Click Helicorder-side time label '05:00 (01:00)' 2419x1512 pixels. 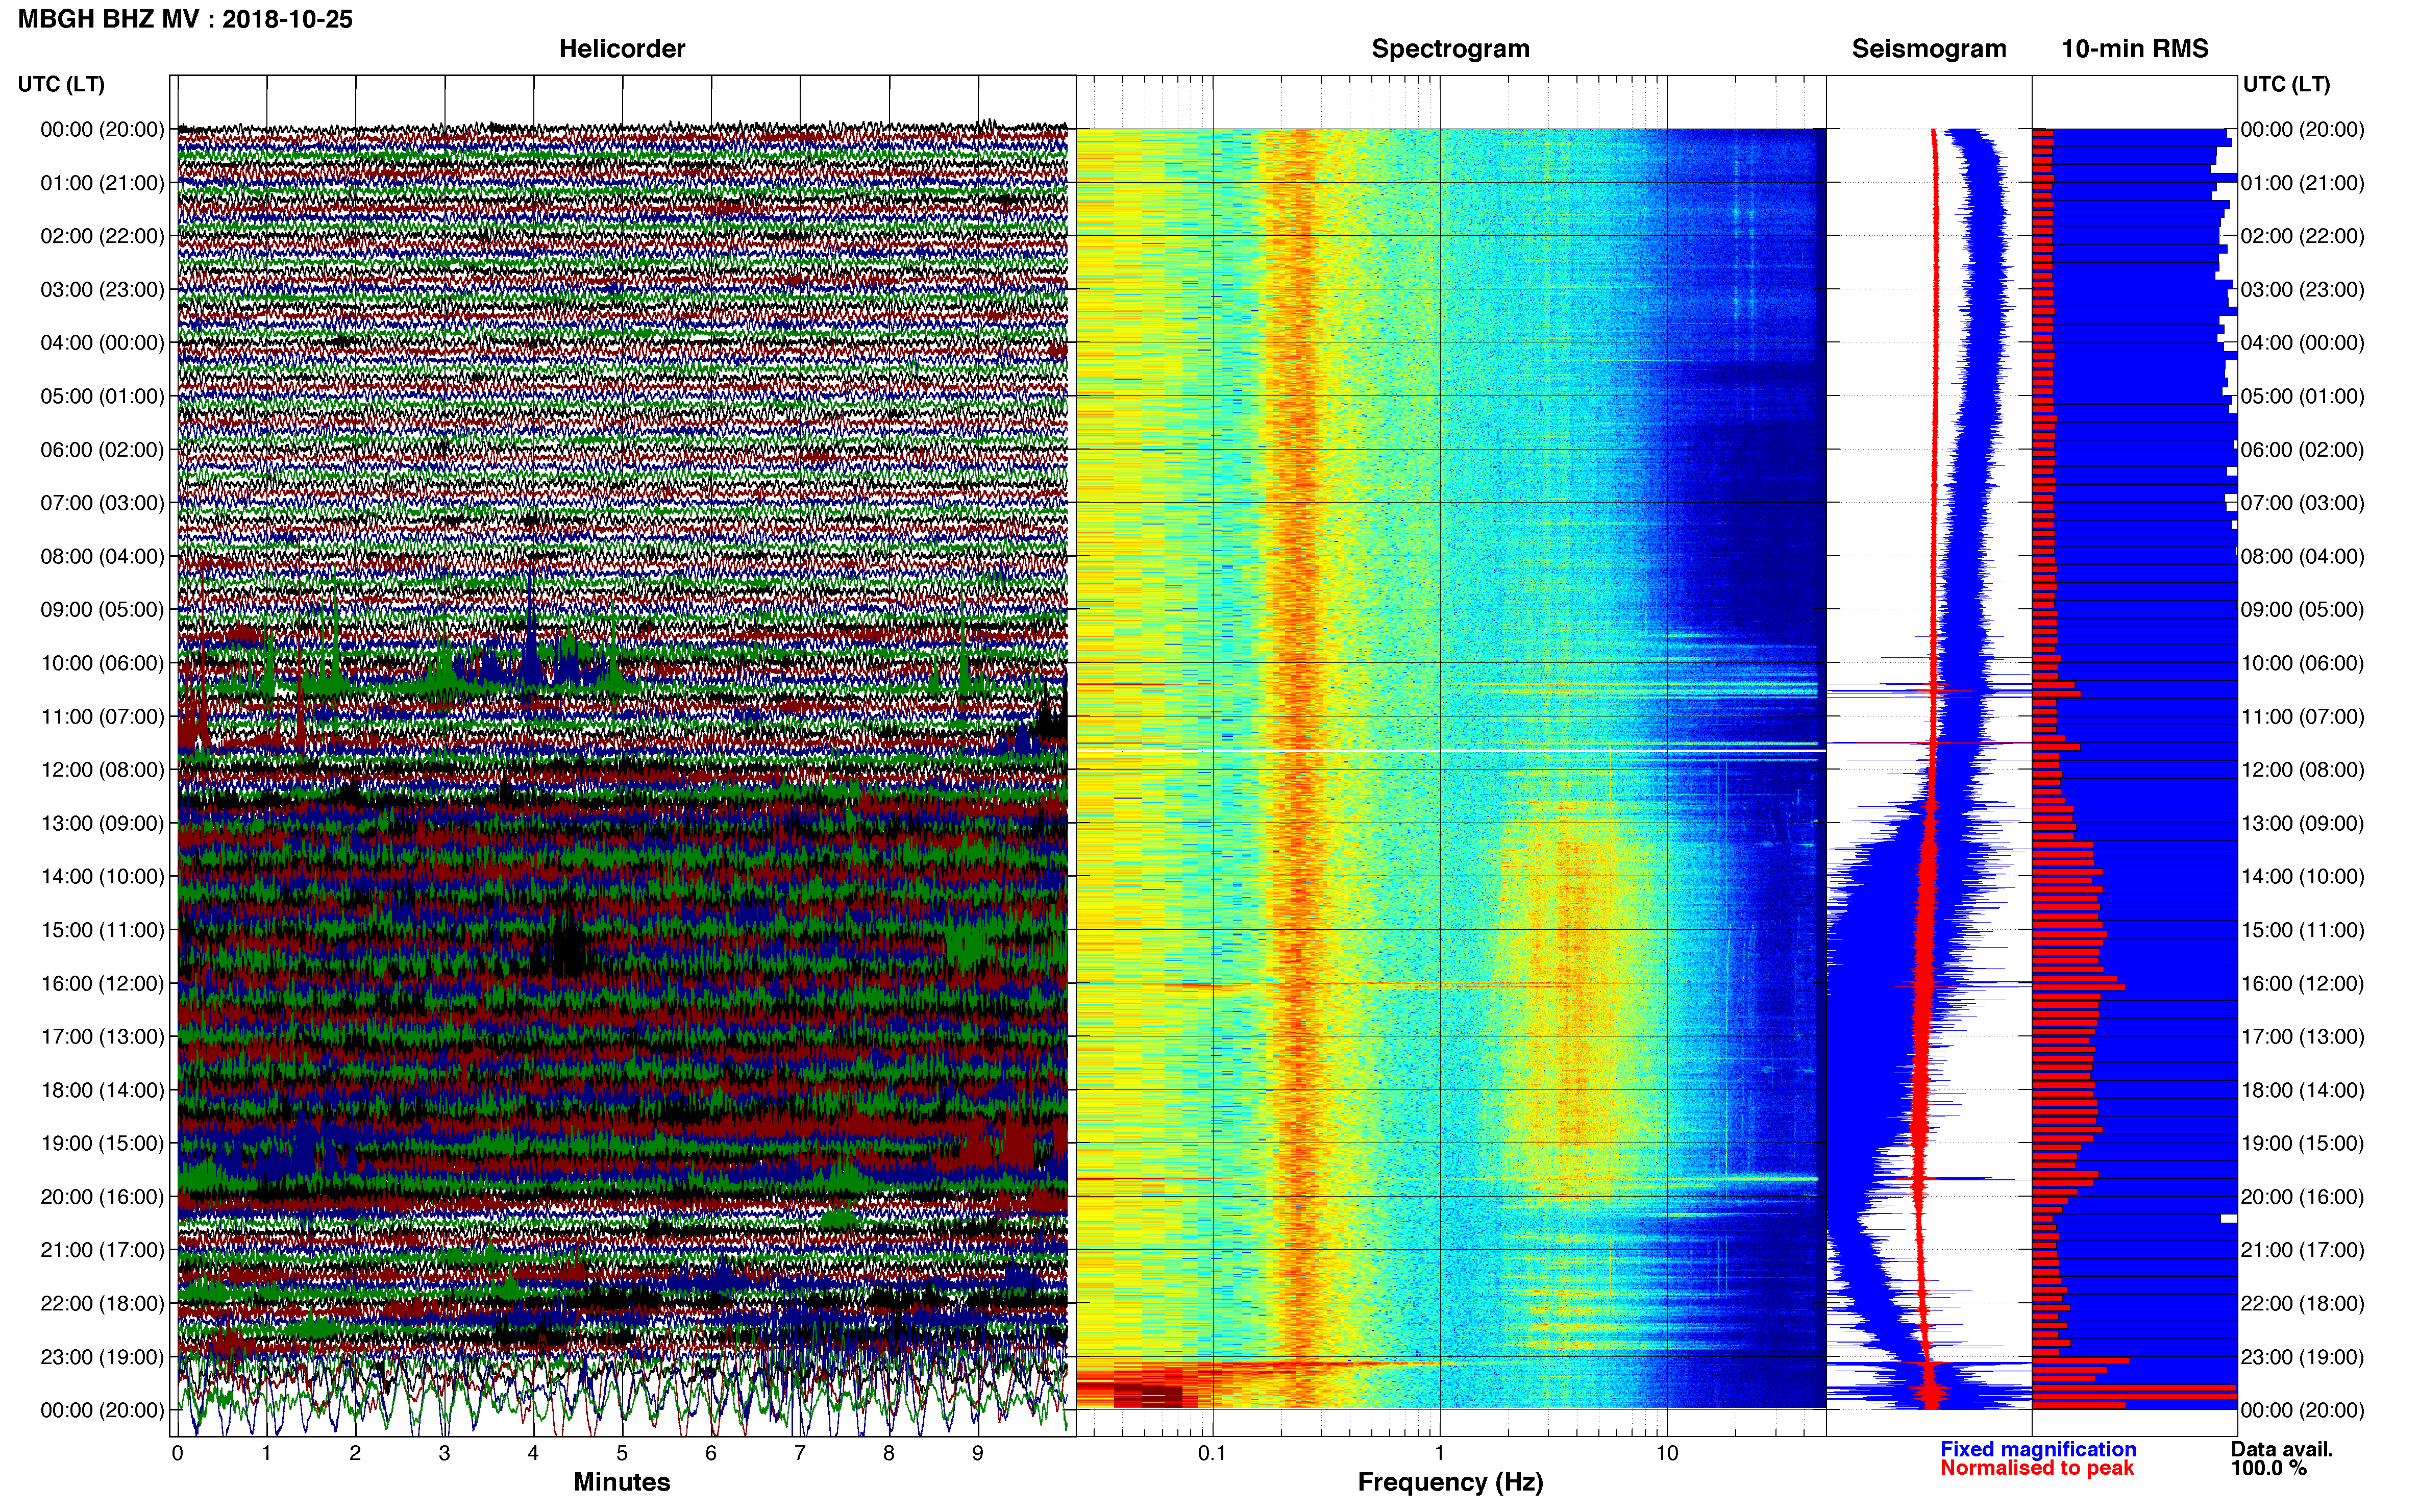(102, 396)
